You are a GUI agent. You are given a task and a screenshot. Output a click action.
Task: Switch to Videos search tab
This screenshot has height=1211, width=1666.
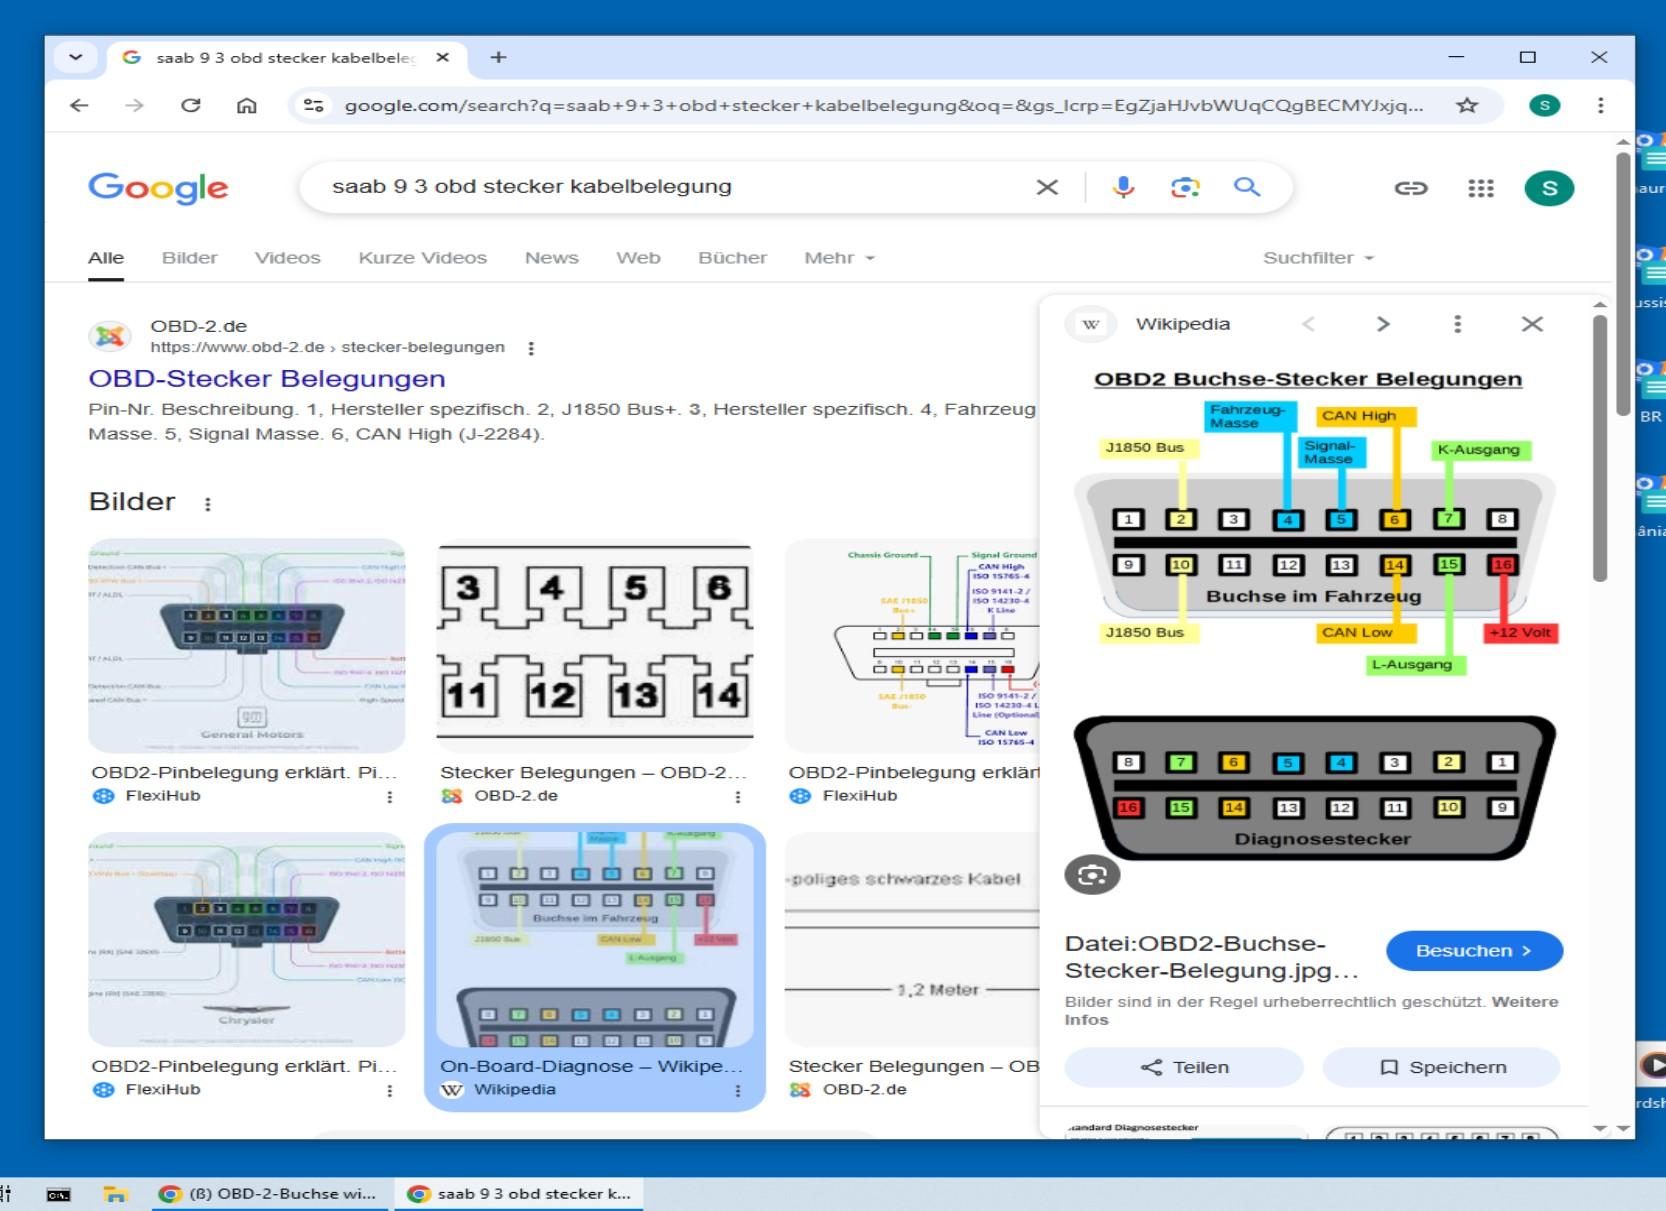(x=287, y=258)
